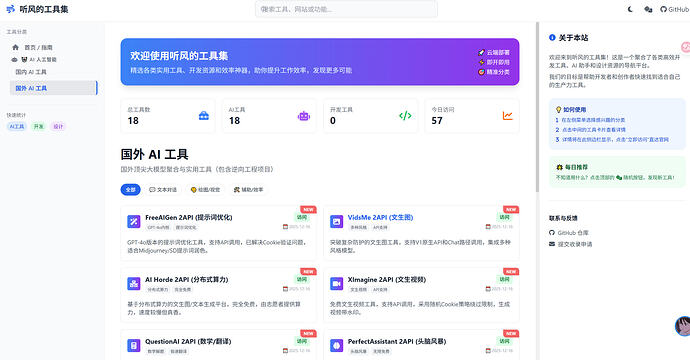Click the envelope icon beside 提交收录申请
This screenshot has width=690, height=360.
(x=552, y=244)
